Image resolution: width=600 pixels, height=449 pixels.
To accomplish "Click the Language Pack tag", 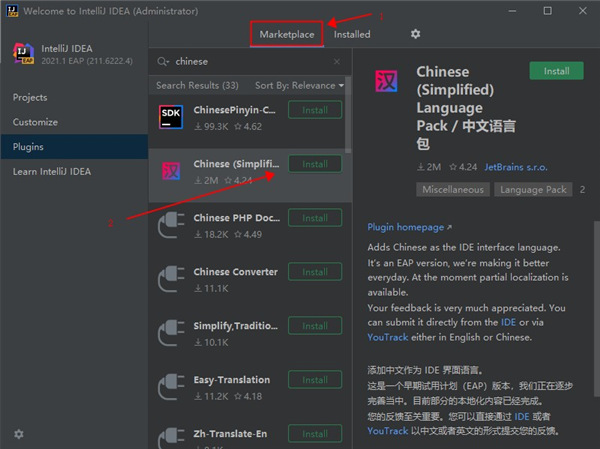I will coord(533,189).
